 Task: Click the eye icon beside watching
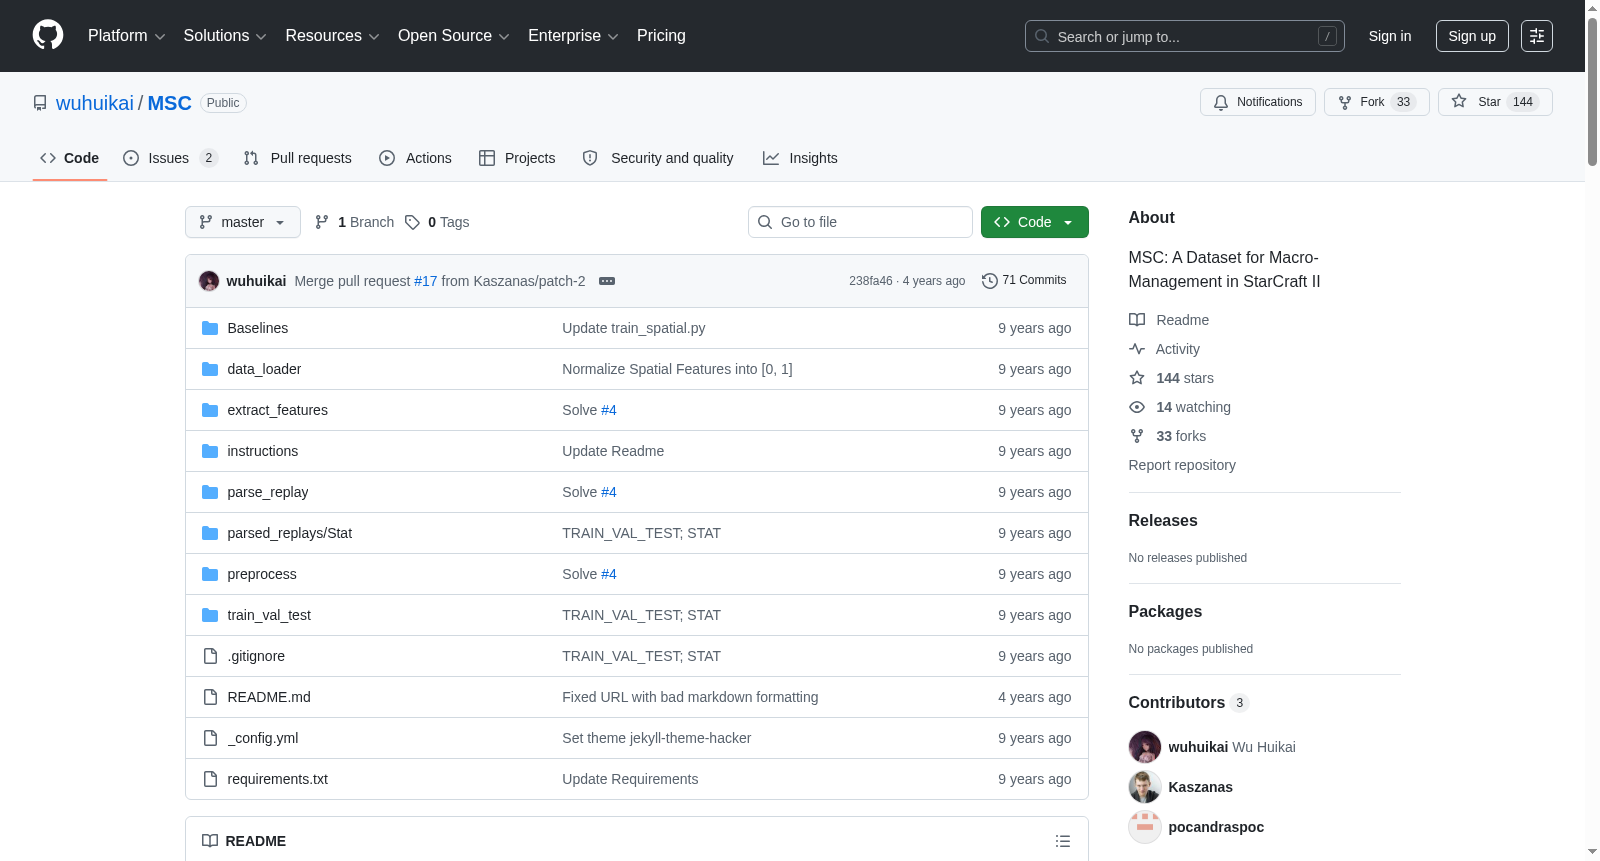(x=1137, y=407)
